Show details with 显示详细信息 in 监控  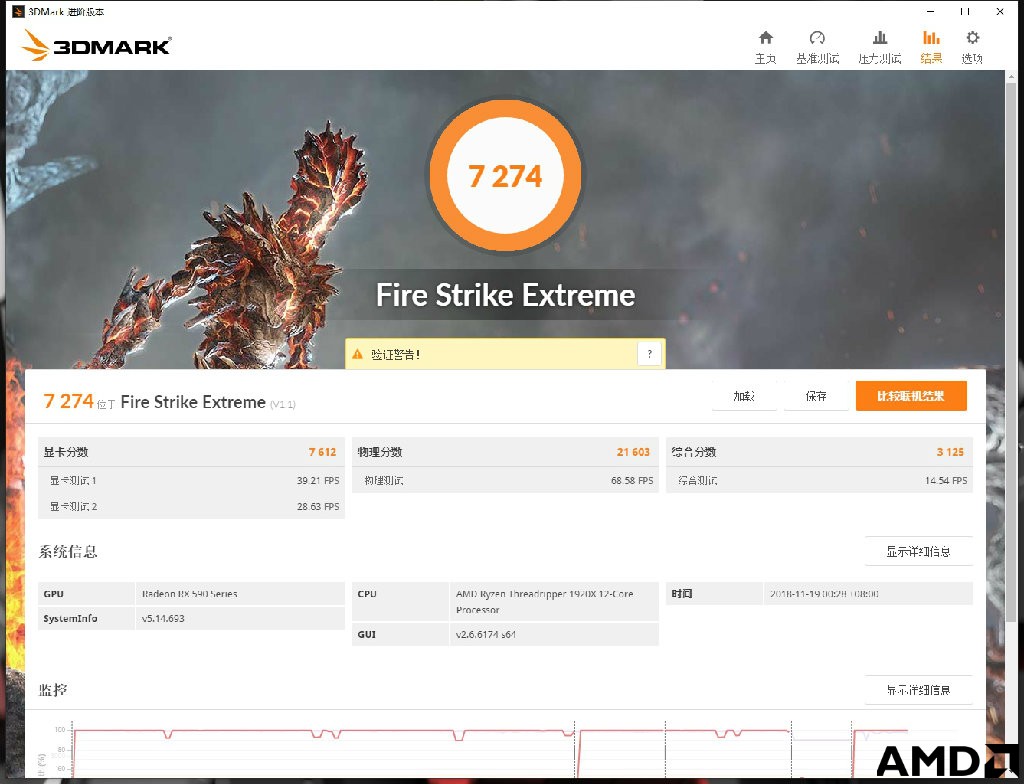918,690
